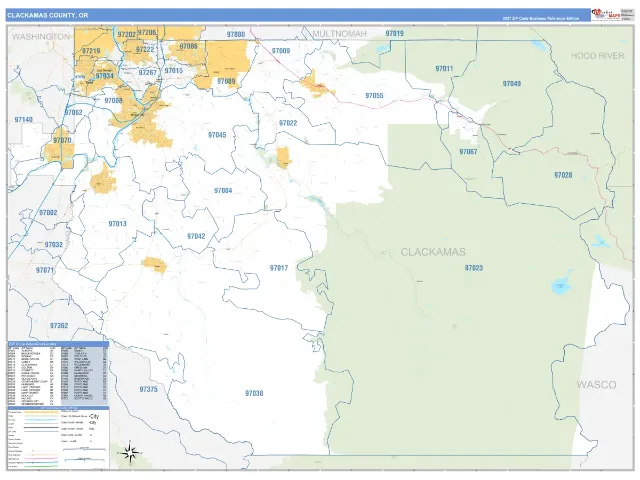Image resolution: width=640 pixels, height=480 pixels.
Task: Click ZIP code label 97070
Action: pyautogui.click(x=62, y=140)
